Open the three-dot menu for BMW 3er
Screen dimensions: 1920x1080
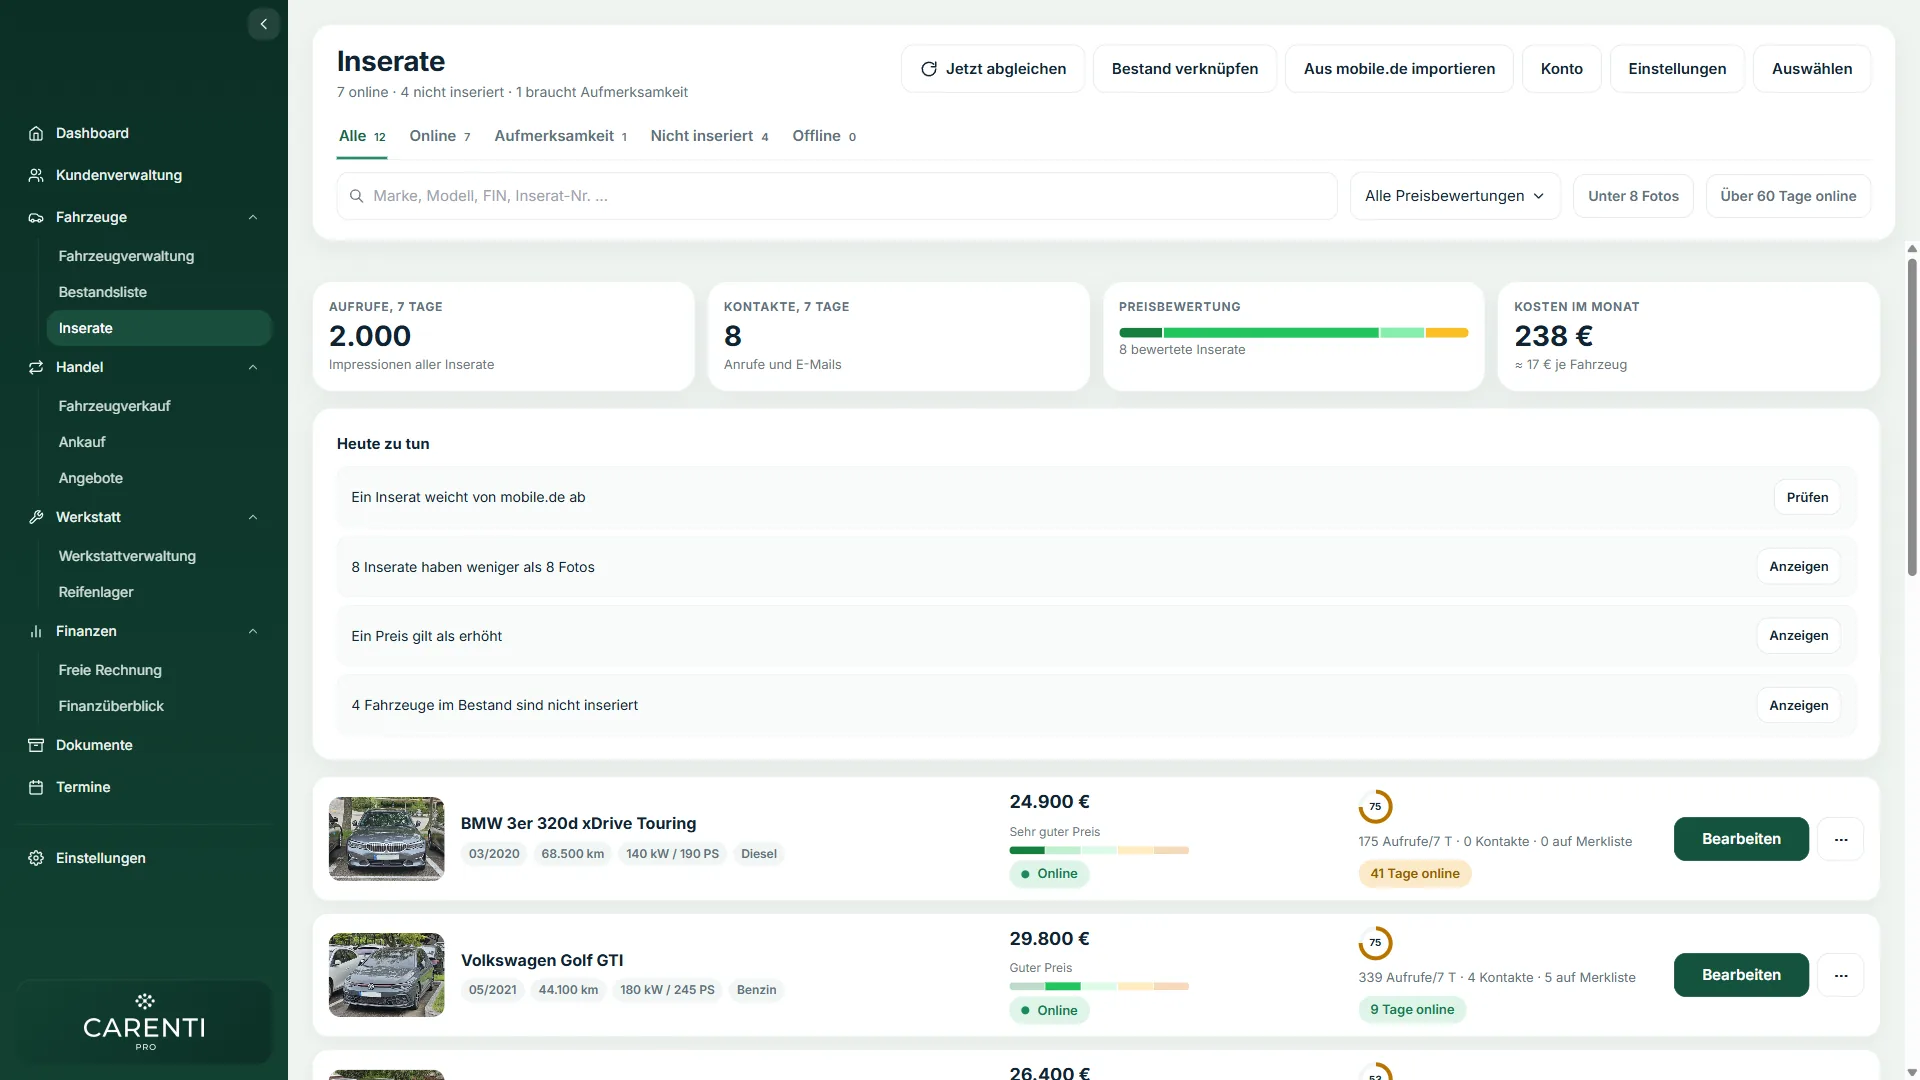coord(1841,839)
